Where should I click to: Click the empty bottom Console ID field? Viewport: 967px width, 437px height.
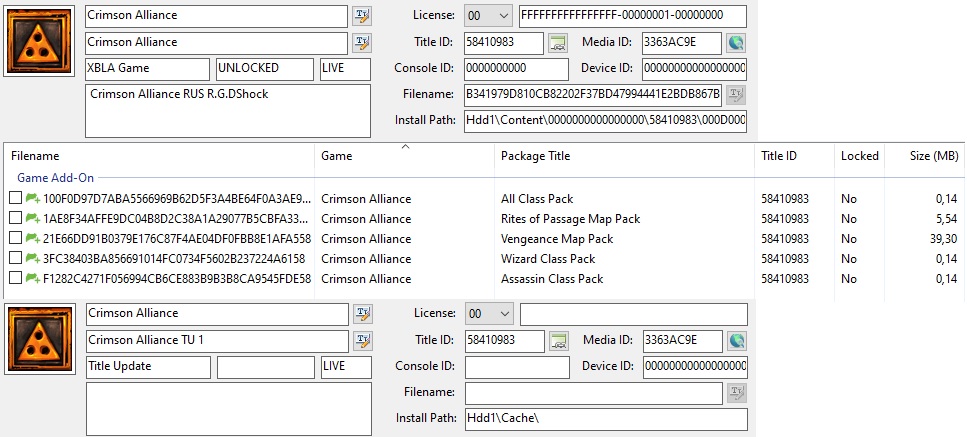[x=517, y=367]
